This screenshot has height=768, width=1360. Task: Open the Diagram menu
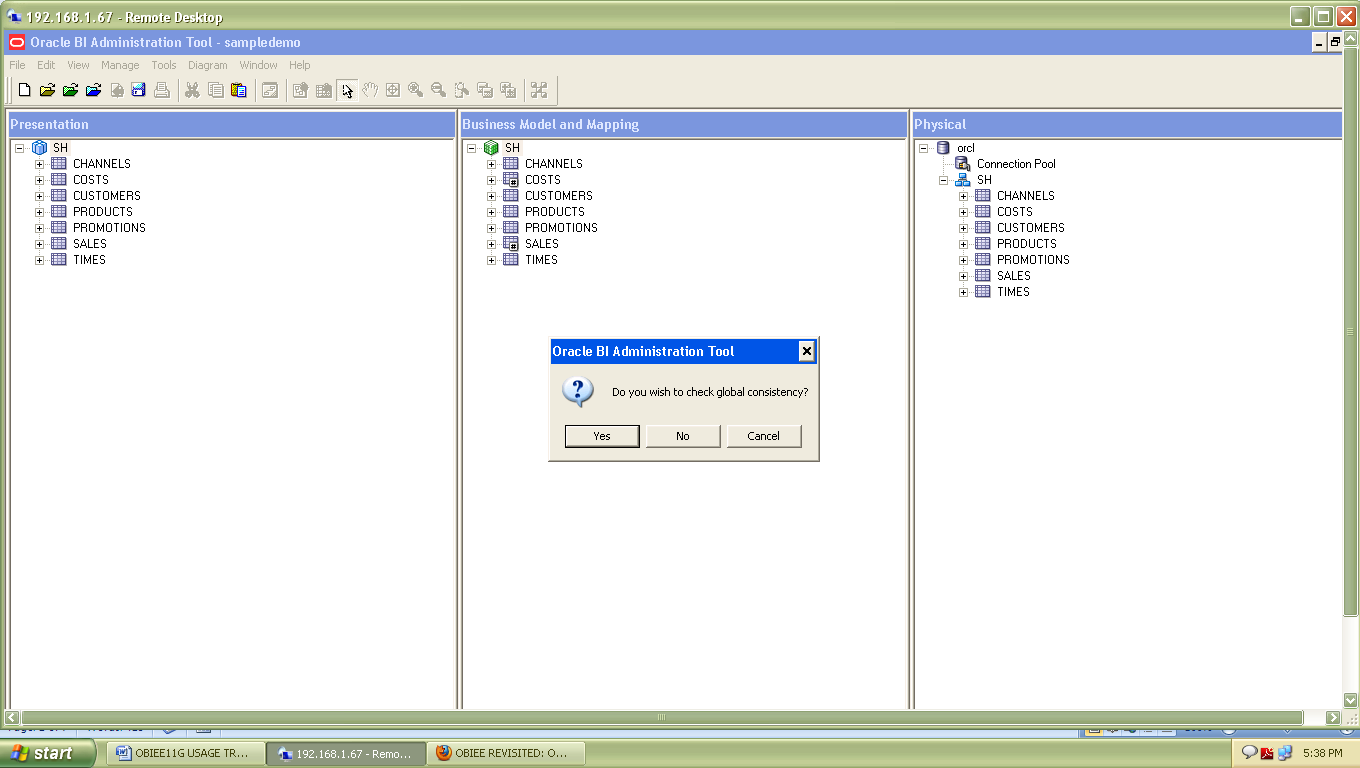point(208,64)
